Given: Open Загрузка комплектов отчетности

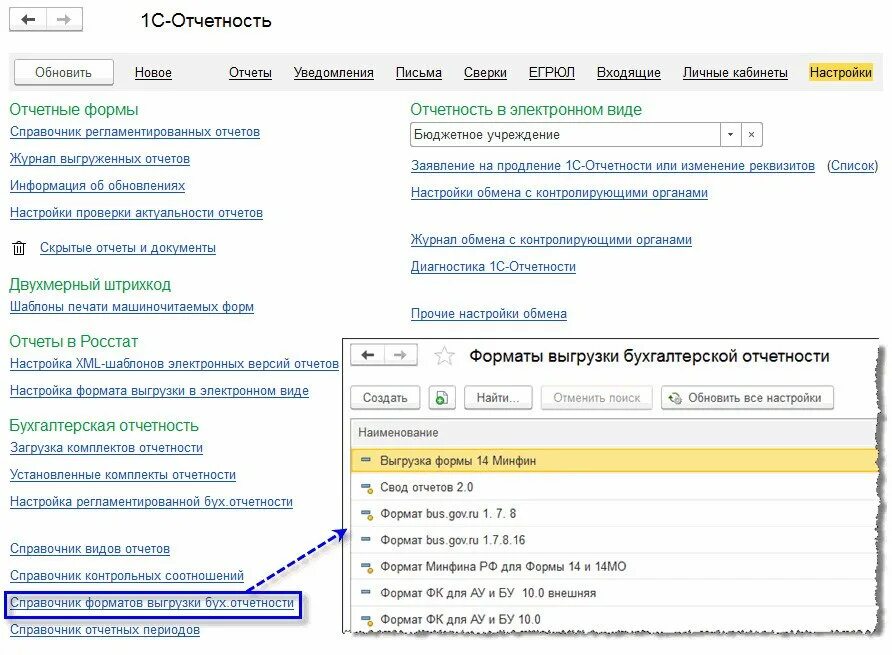Looking at the screenshot, I should click(x=106, y=448).
